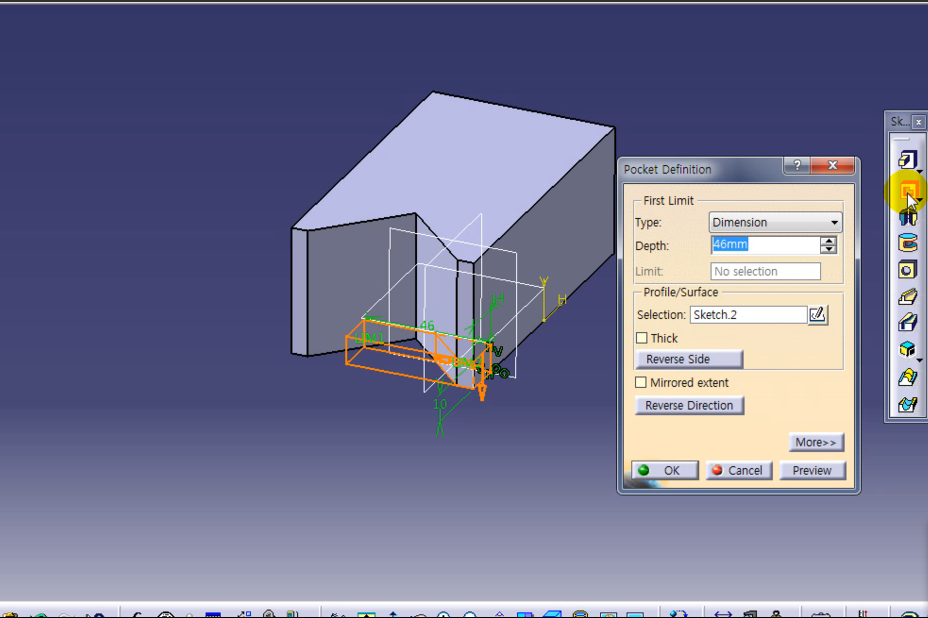Viewport: 928px width, 618px height.
Task: Increase Depth using the spinner up arrow
Action: 828,241
